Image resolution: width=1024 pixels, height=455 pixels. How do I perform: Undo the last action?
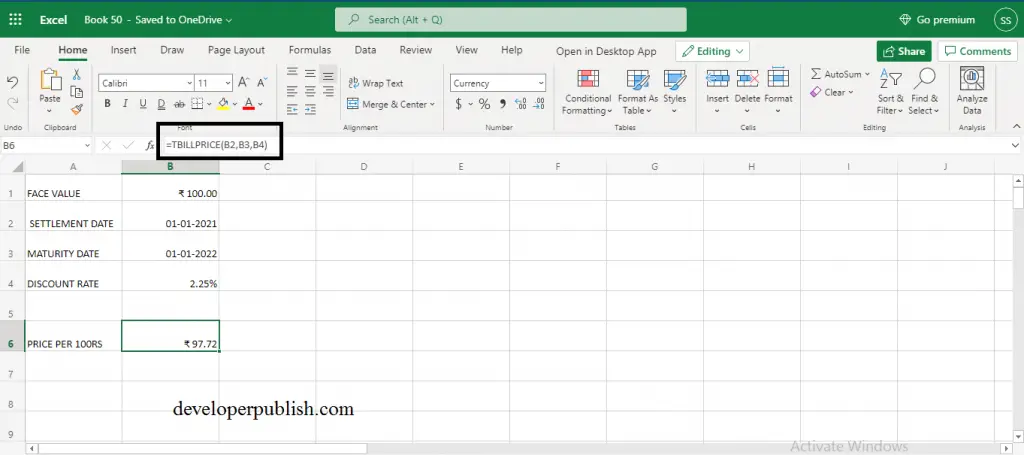[x=12, y=82]
